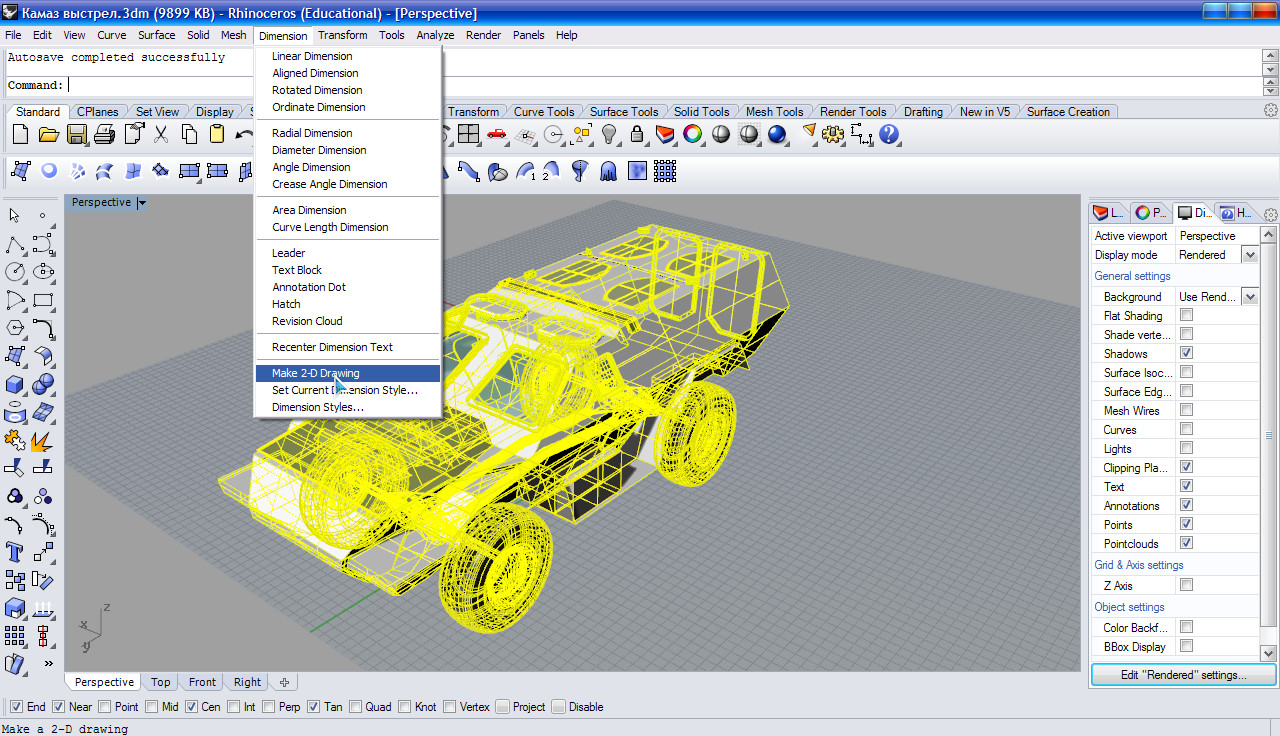Viewport: 1280px width, 736px height.
Task: Click the Cut scissors icon
Action: (x=161, y=134)
